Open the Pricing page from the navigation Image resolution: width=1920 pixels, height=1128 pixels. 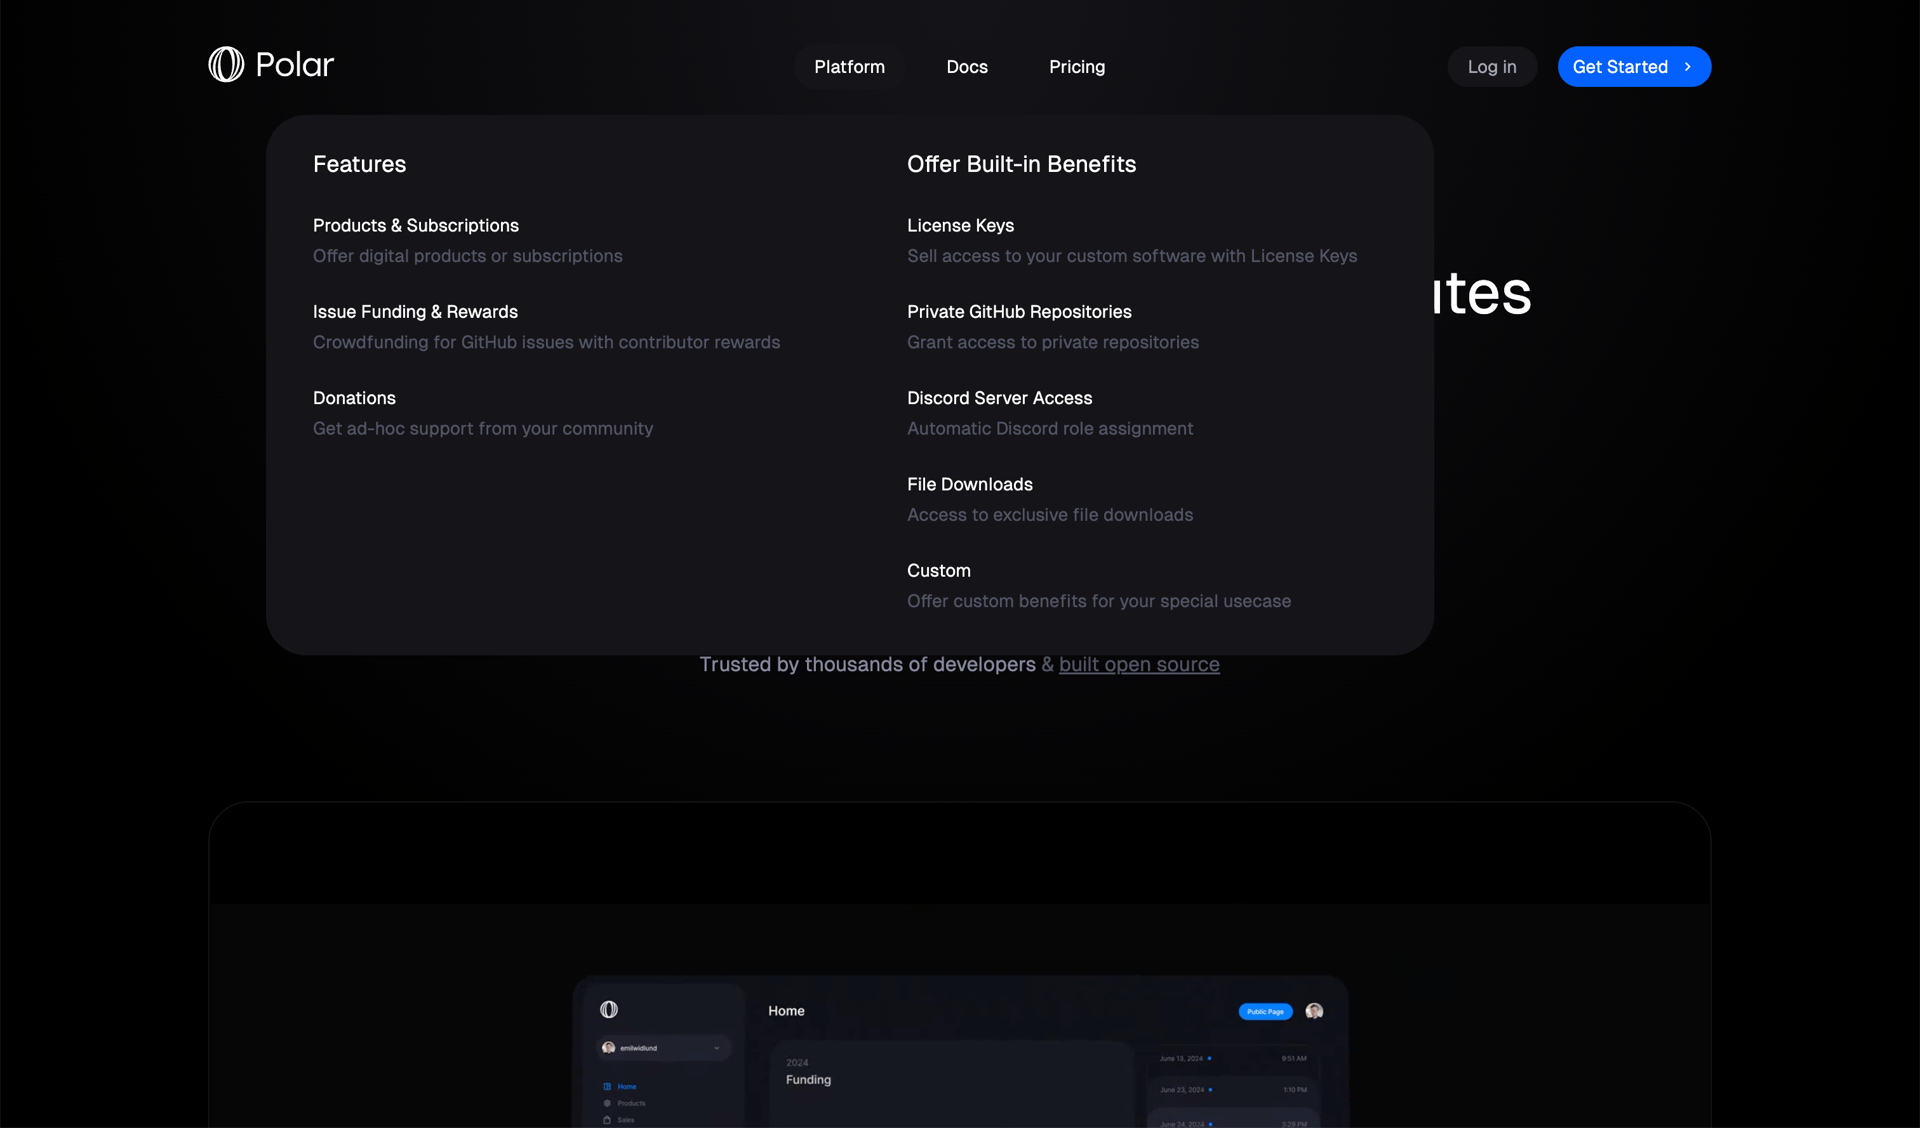1076,66
